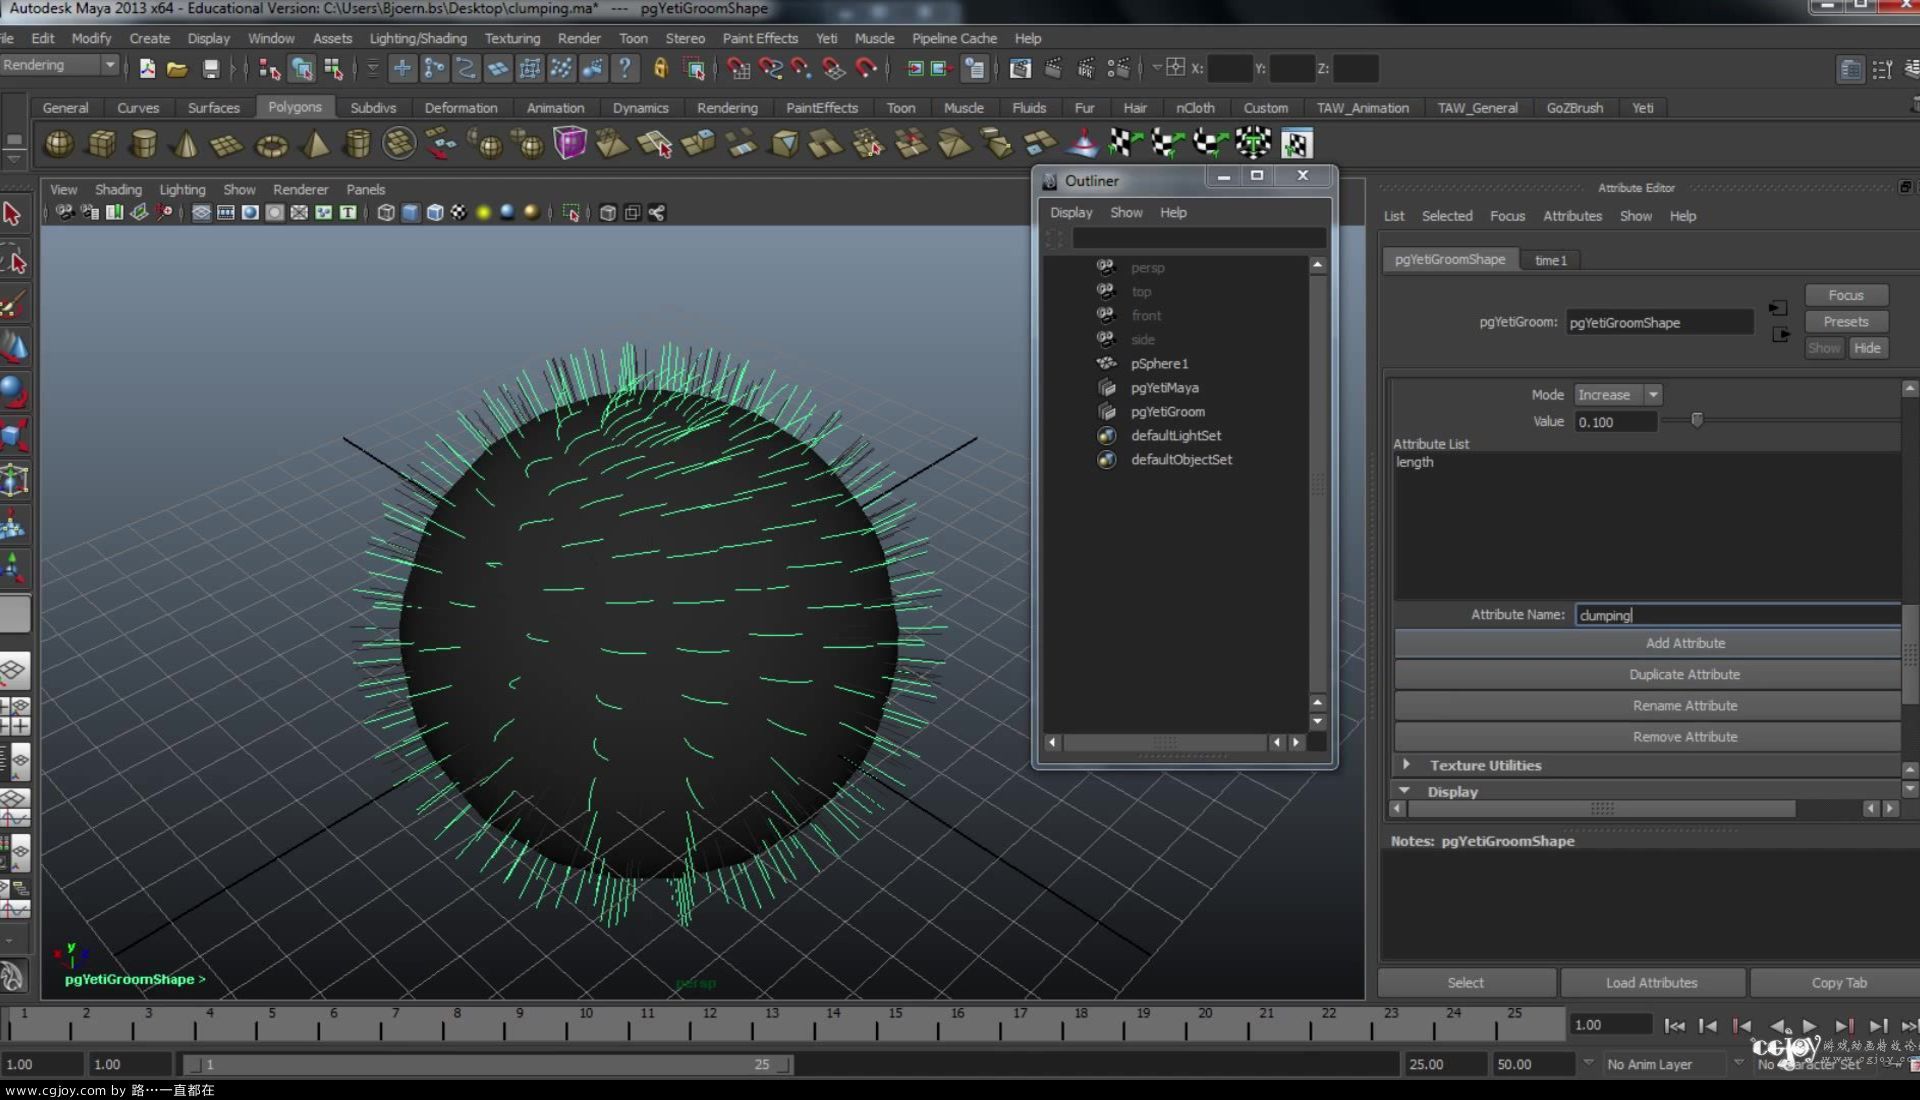Click the Attribute Name input field
The width and height of the screenshot is (1920, 1100).
(1738, 615)
